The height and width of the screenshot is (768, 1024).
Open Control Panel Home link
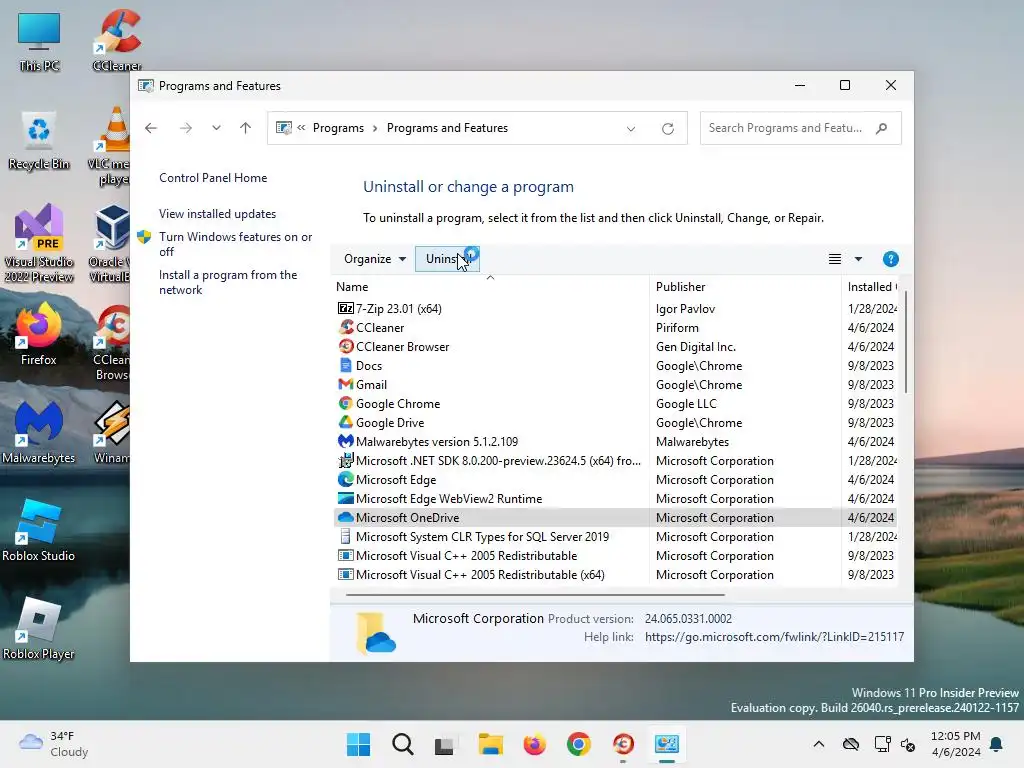213,178
